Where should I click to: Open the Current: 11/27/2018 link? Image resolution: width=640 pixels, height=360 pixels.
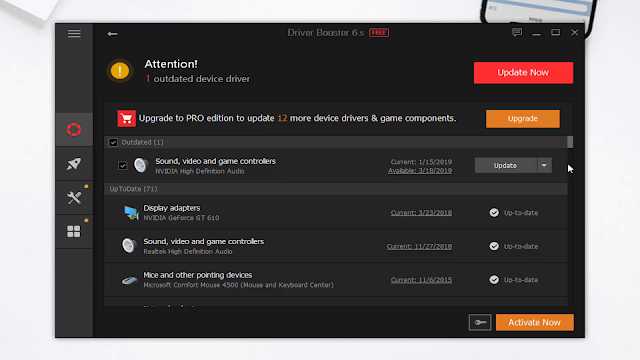pyautogui.click(x=420, y=246)
